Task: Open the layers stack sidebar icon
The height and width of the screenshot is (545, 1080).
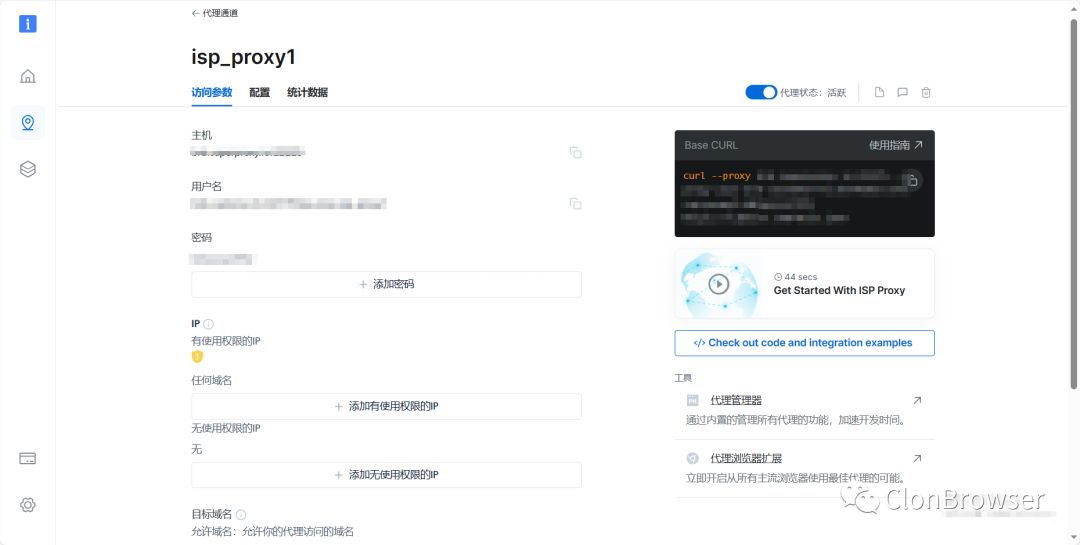Action: (28, 170)
